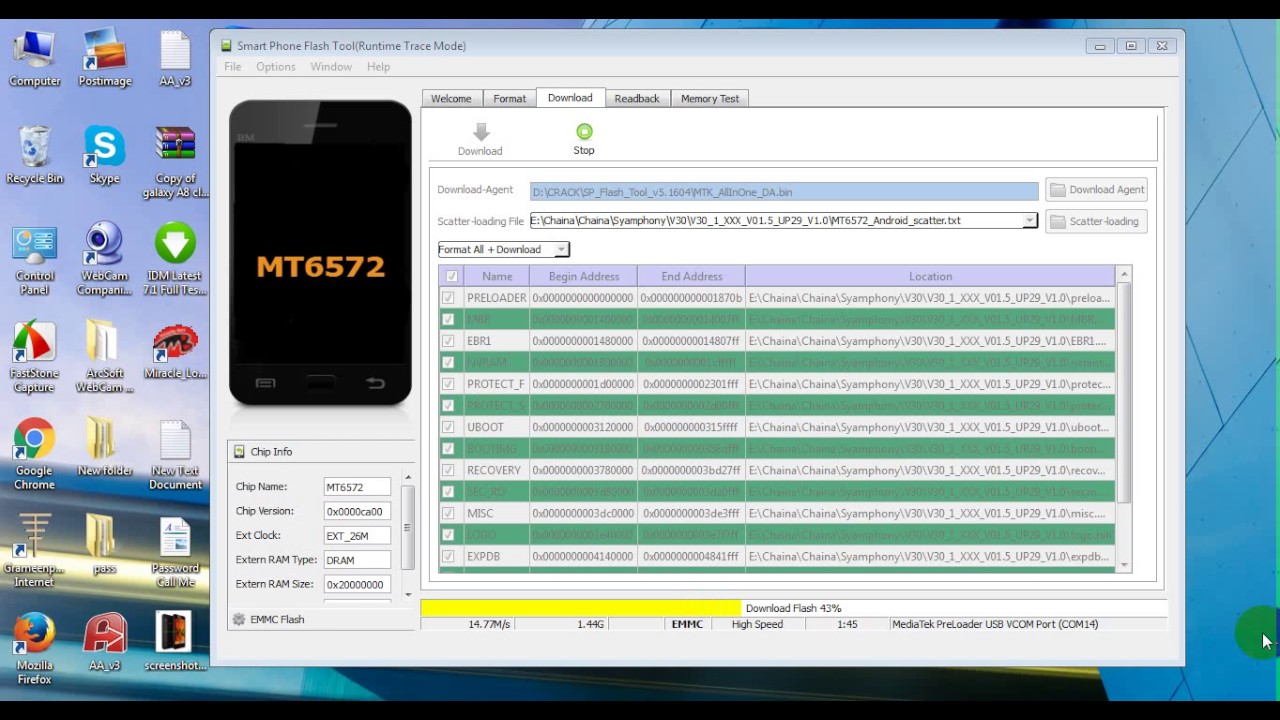Click the End Address column header

(691, 277)
